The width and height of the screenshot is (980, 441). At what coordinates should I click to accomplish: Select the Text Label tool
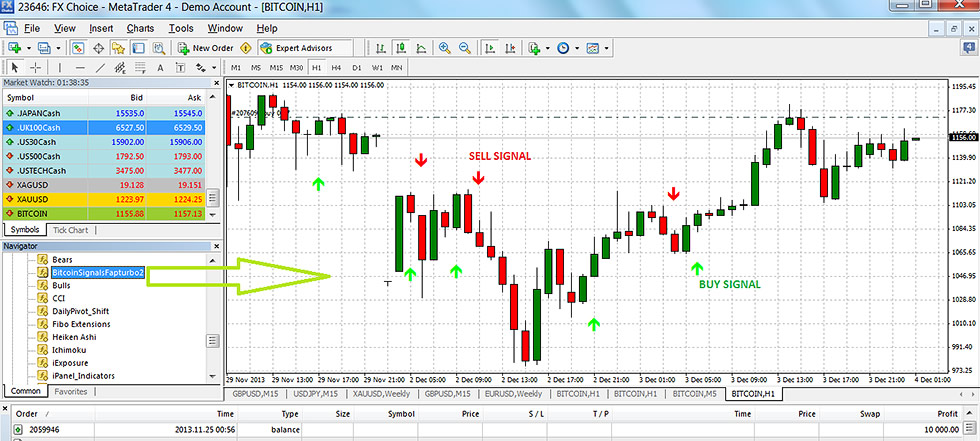[180, 67]
